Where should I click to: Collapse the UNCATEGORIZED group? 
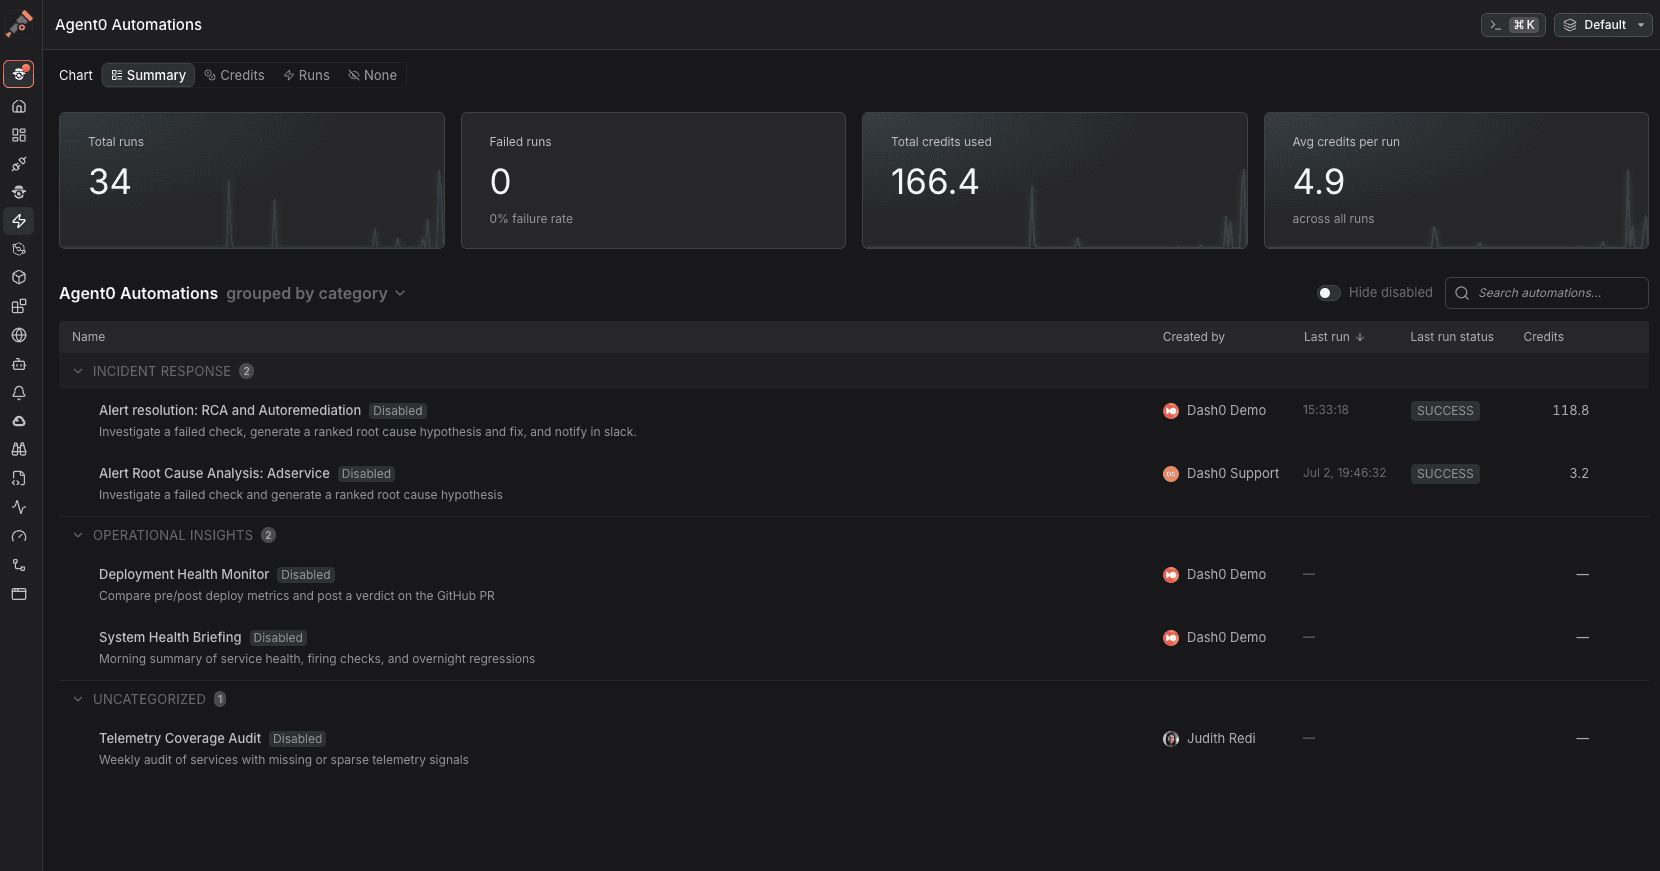(x=78, y=699)
